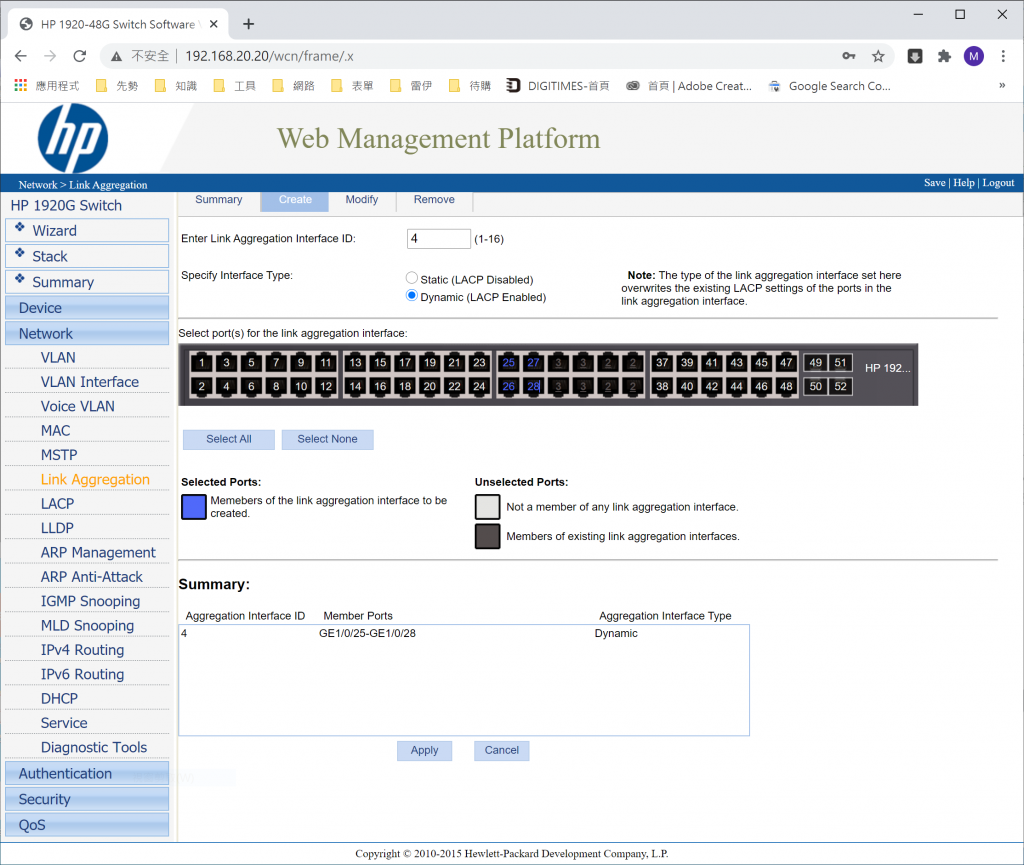Switch to the Modify tab

[362, 200]
